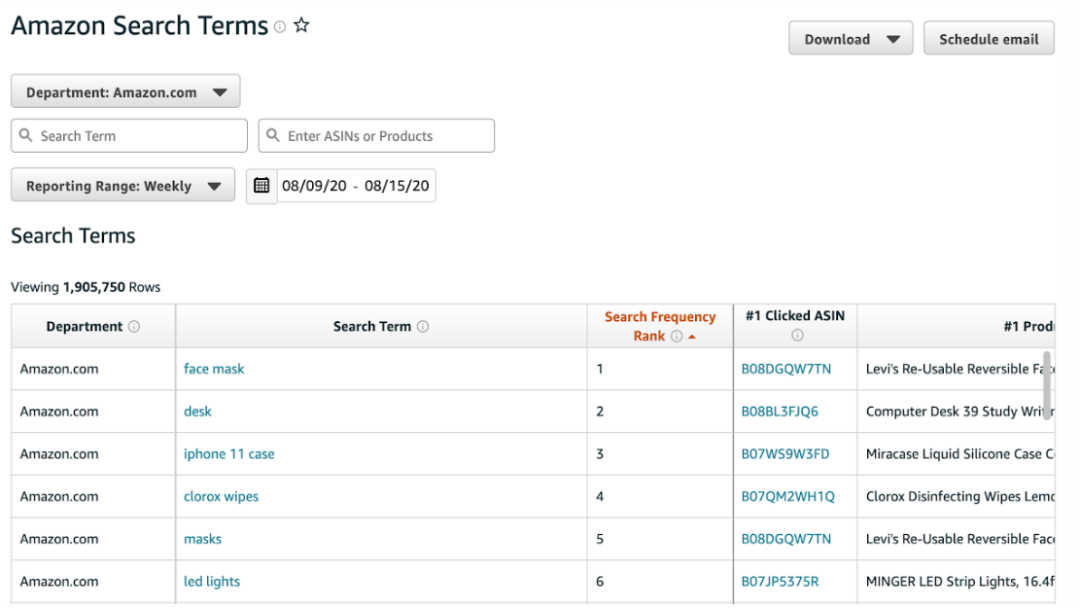Select Amazon.com department cell in desk row
Image resolution: width=1080 pixels, height=609 pixels.
pyautogui.click(x=93, y=411)
